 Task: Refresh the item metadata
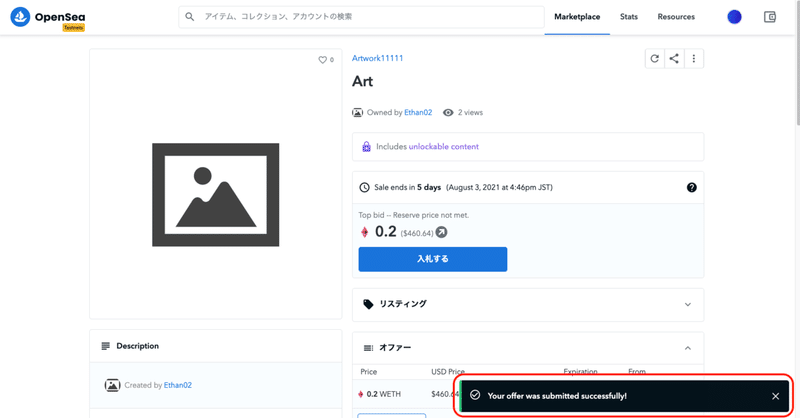[655, 59]
